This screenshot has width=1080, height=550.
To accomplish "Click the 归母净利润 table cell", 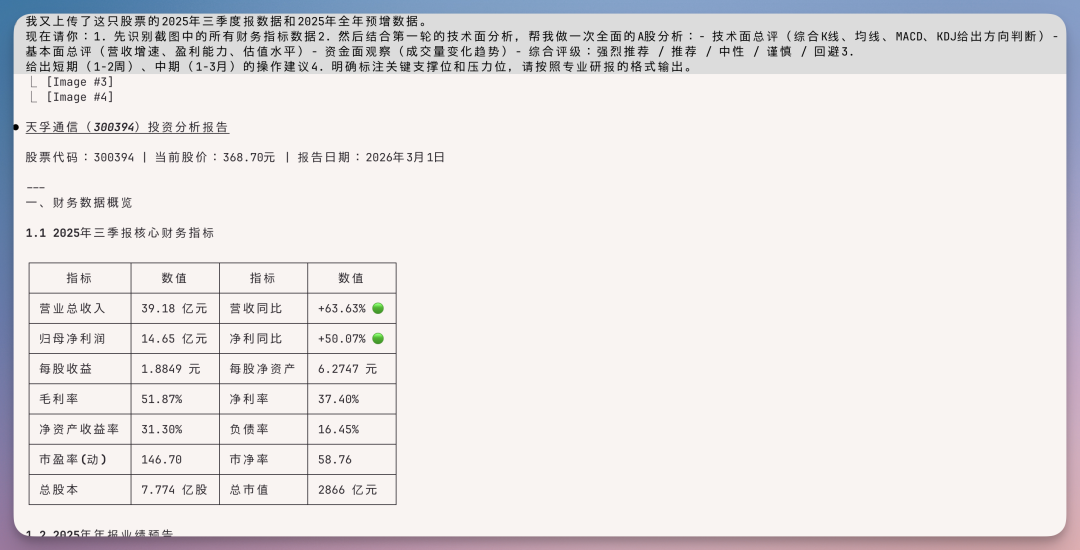I will click(x=80, y=339).
